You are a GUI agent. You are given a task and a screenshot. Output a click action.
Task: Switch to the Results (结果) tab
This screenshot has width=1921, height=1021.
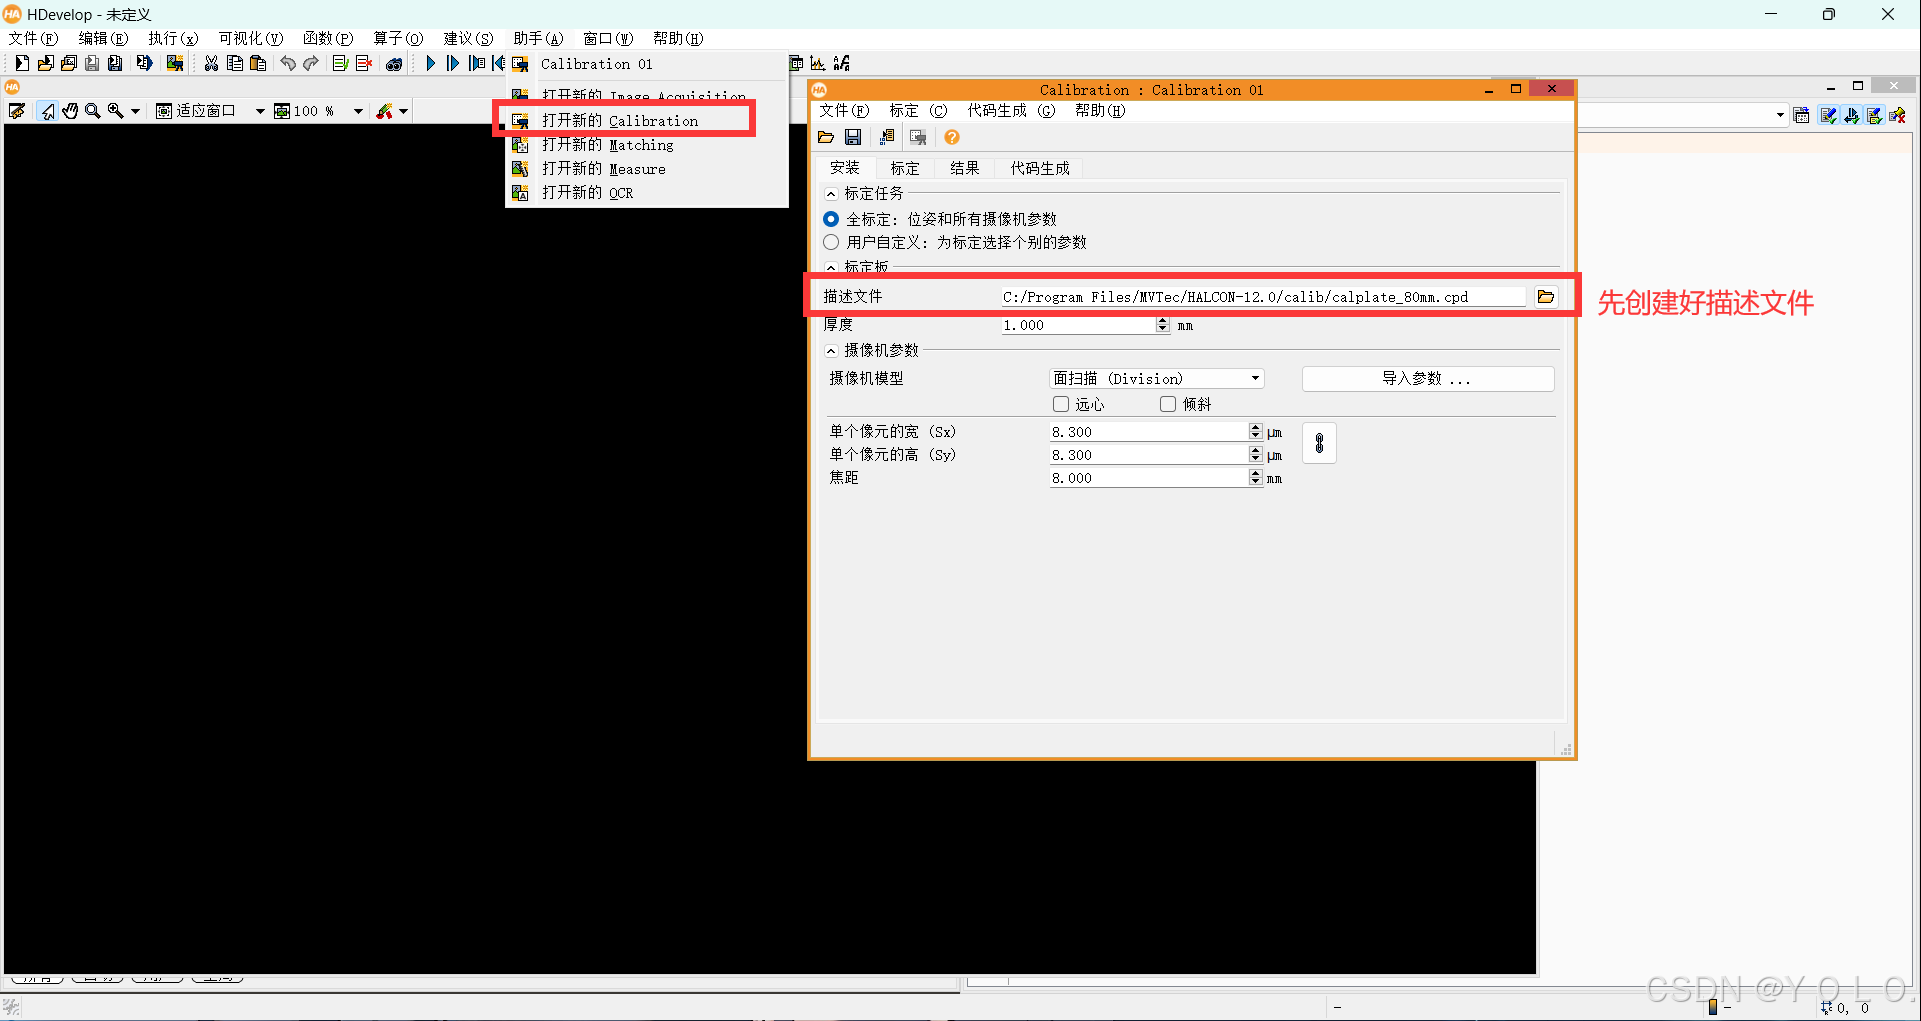click(964, 168)
